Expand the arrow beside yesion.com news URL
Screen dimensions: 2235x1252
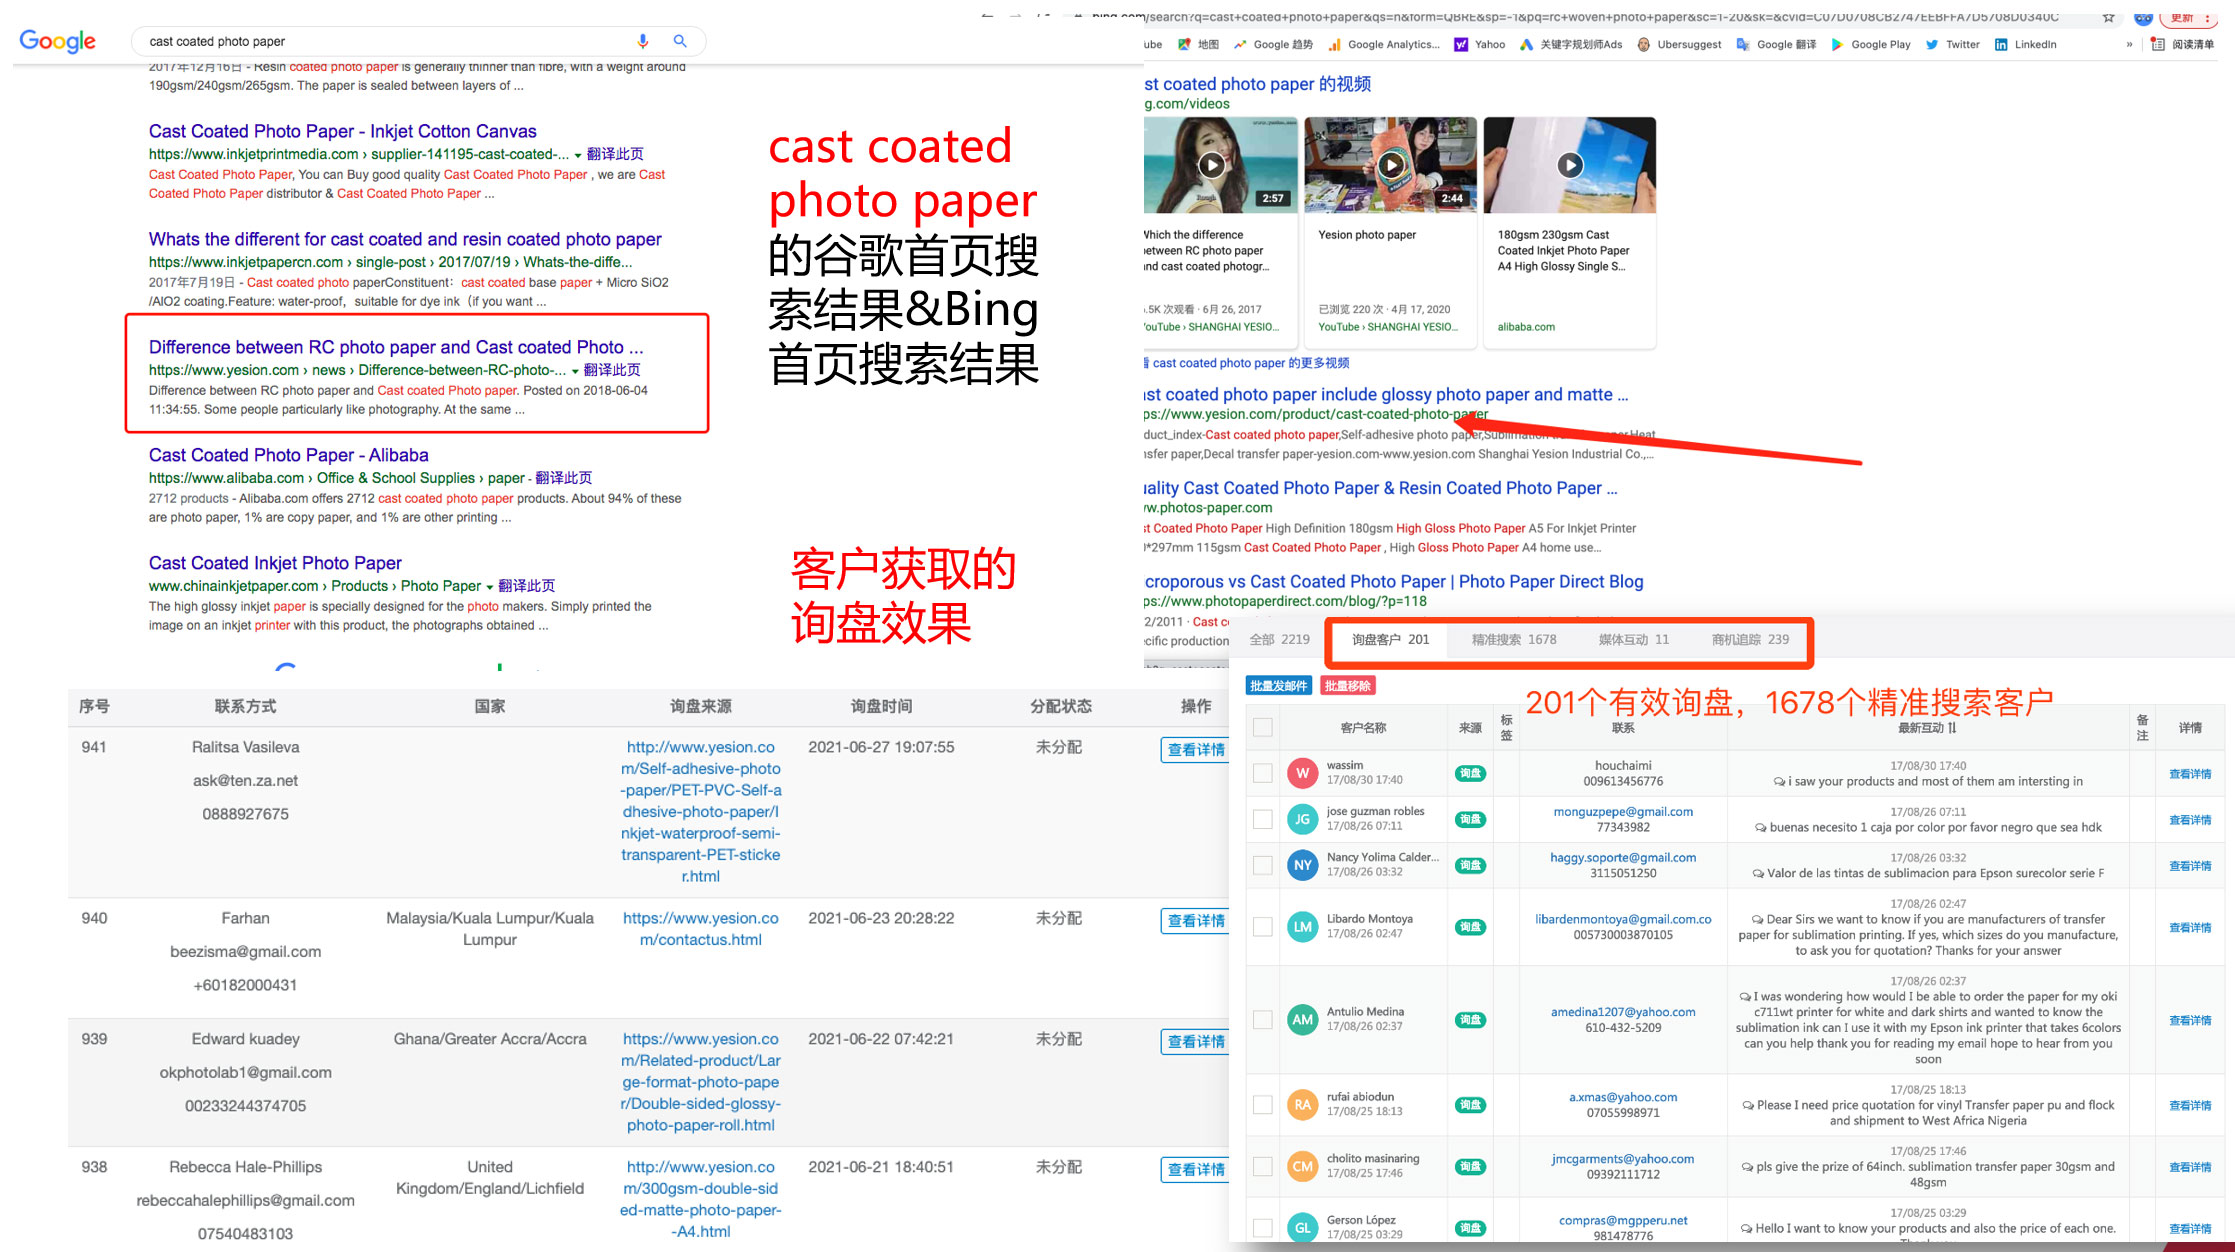[x=575, y=371]
